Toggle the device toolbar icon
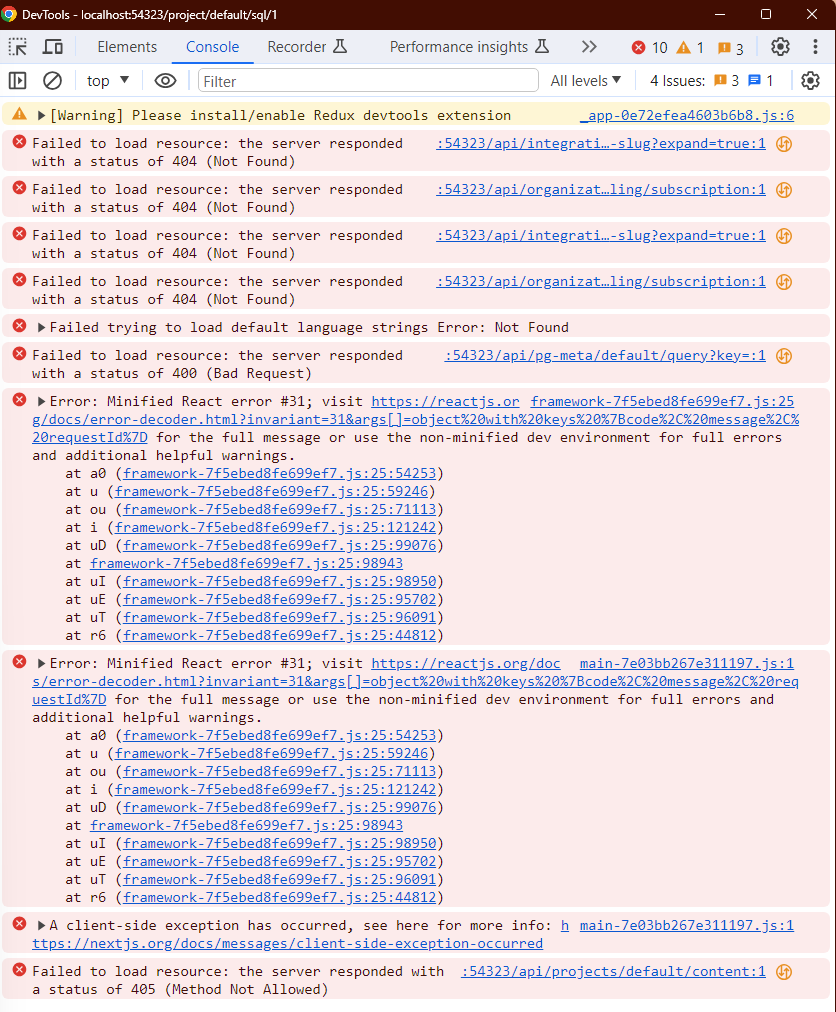This screenshot has width=836, height=1012. pyautogui.click(x=53, y=47)
